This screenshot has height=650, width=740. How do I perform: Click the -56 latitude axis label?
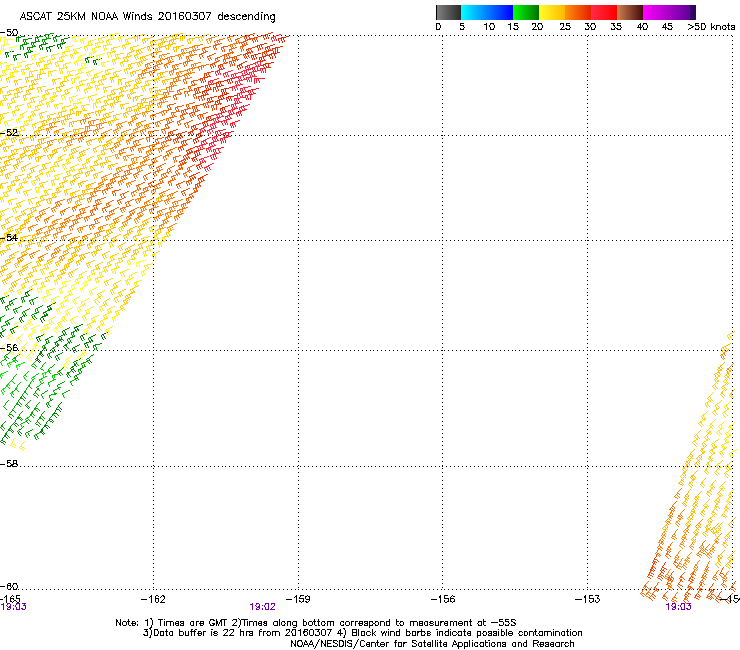pyautogui.click(x=9, y=347)
